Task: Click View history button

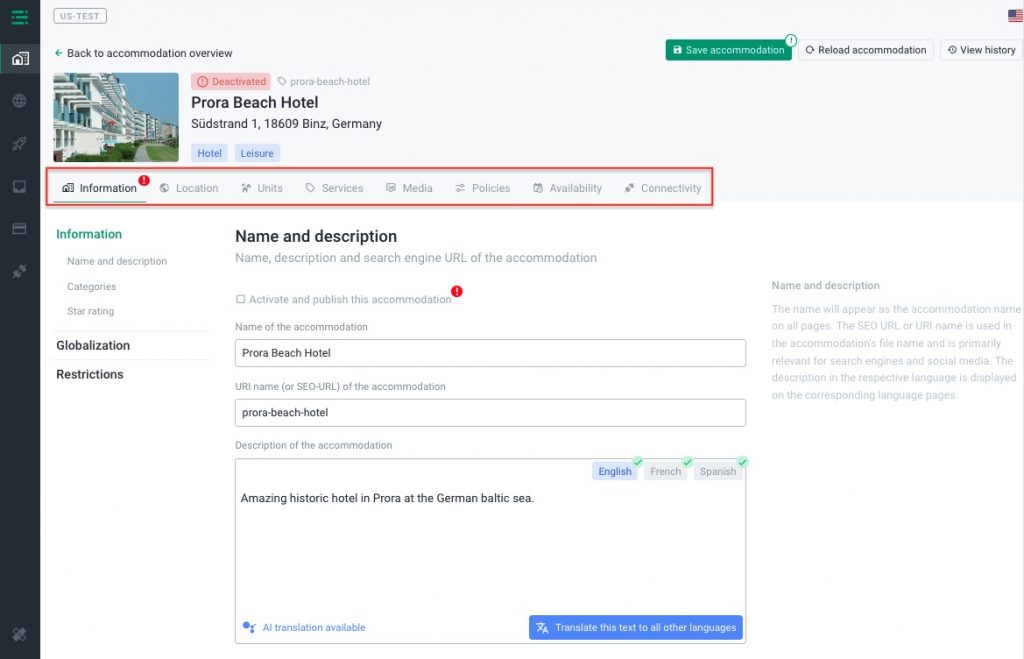Action: (x=982, y=50)
